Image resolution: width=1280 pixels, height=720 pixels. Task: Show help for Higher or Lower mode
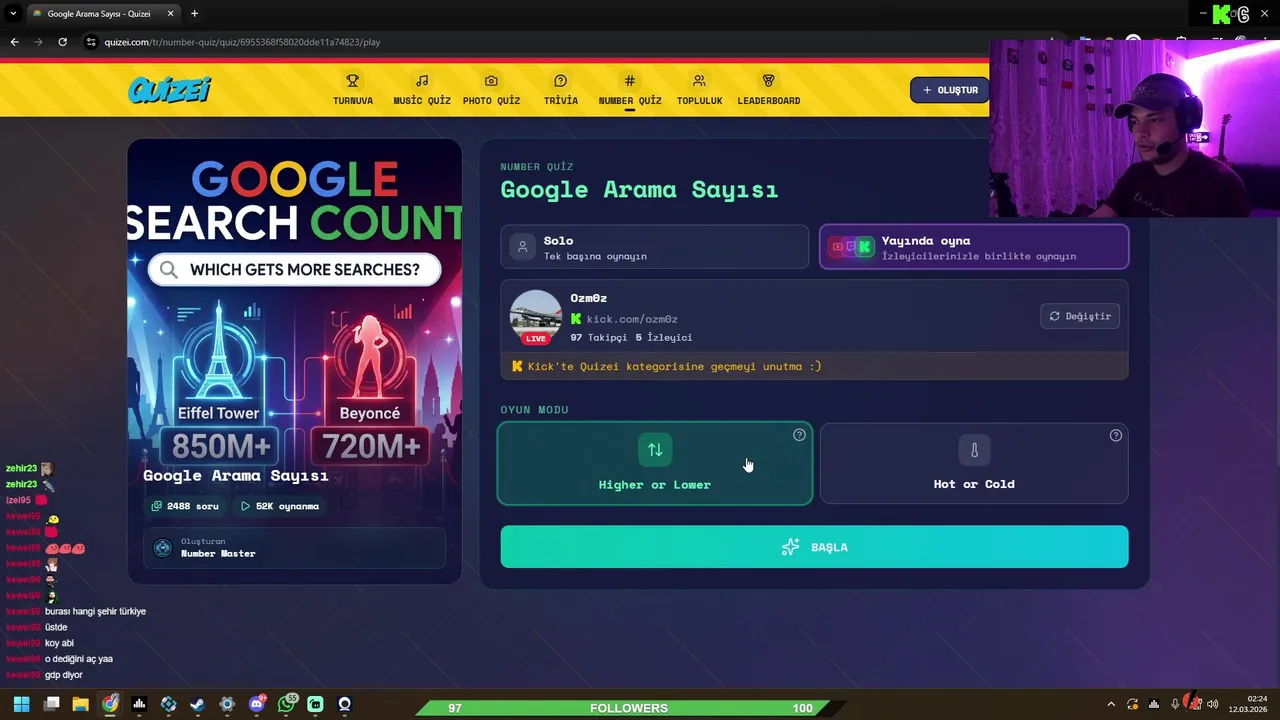pos(799,435)
